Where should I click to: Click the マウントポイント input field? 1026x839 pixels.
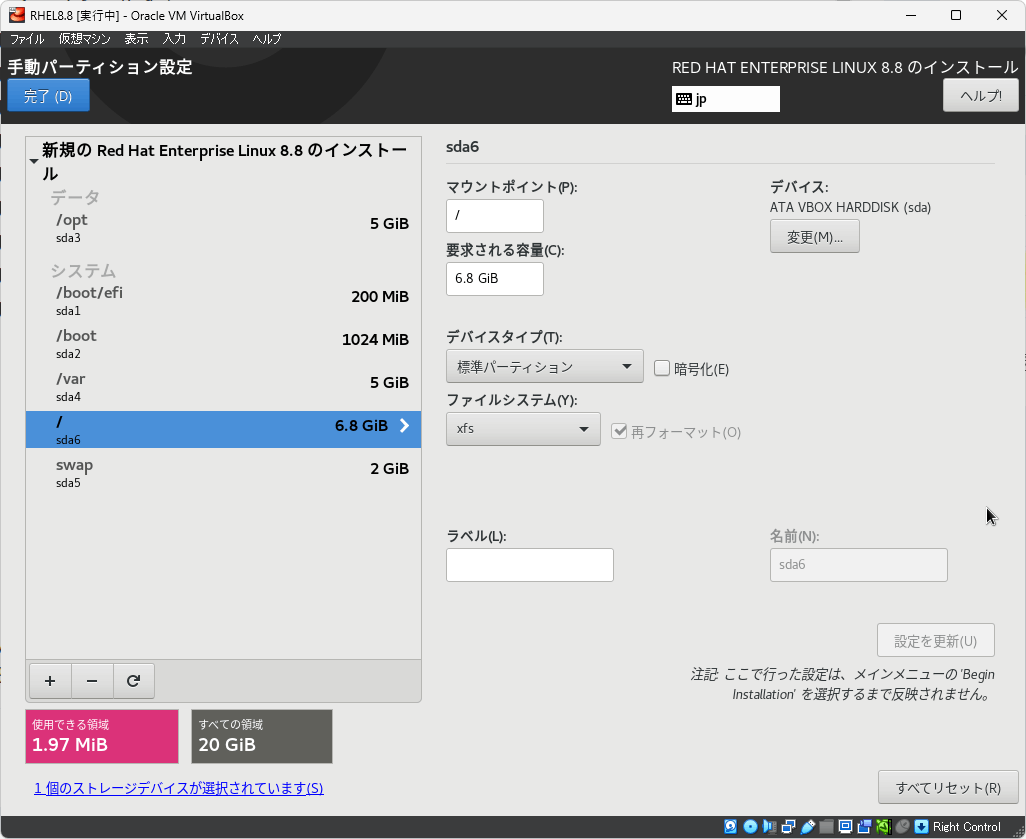495,215
